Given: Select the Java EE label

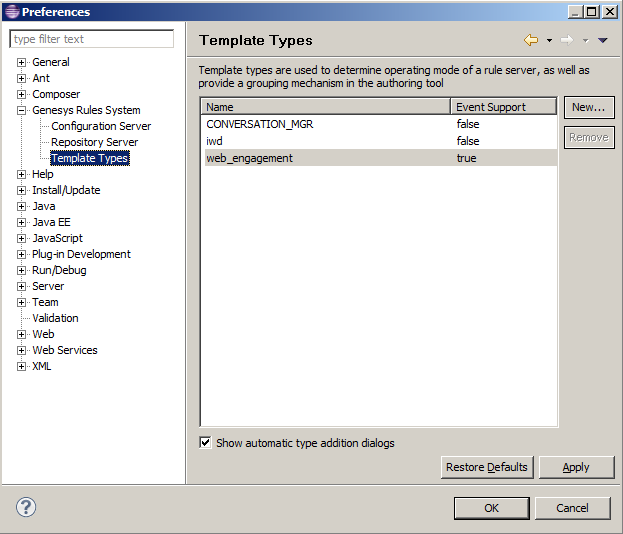Looking at the screenshot, I should 51,222.
